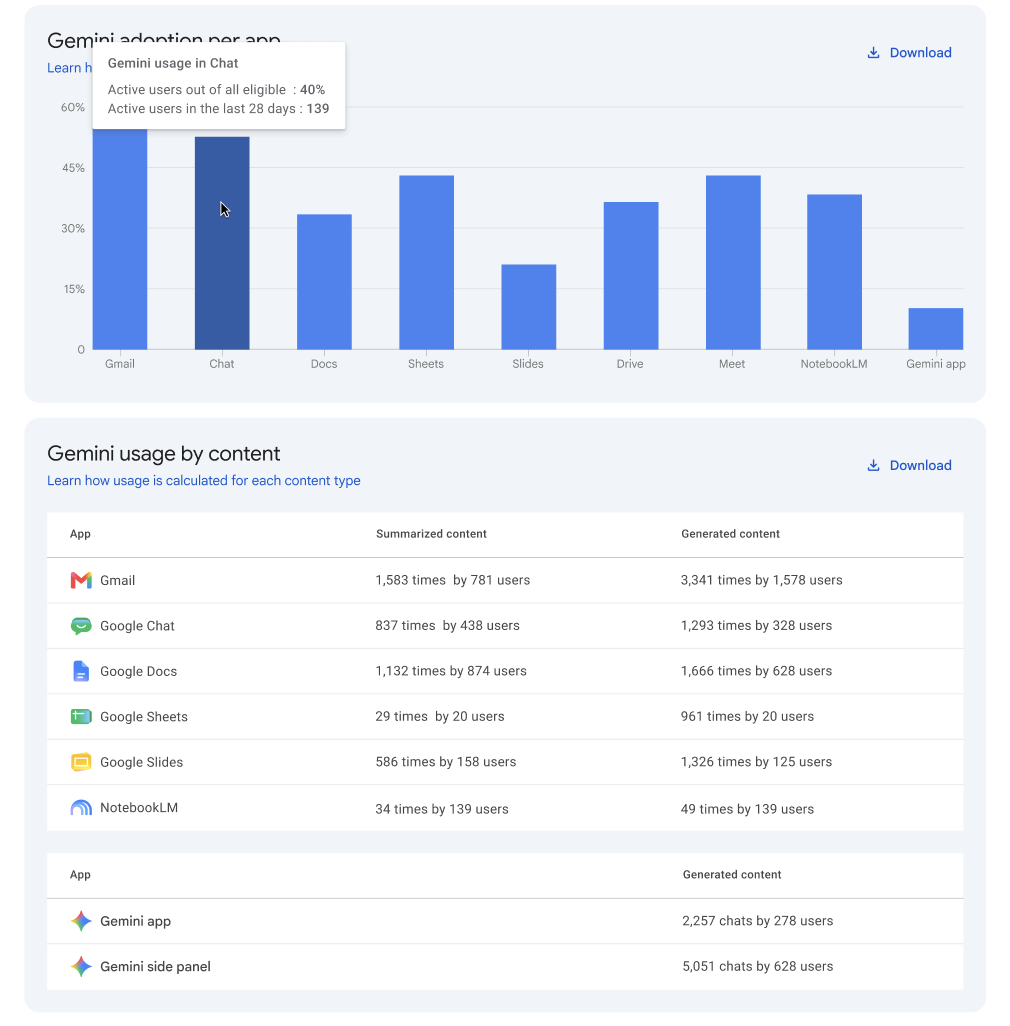Click 'App' header in the Gemini app table
Screen dimensions: 1010x1026
(80, 875)
